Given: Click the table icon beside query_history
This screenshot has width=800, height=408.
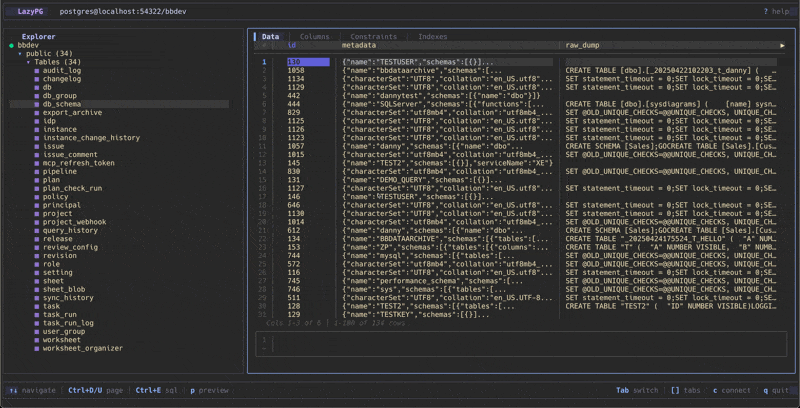Looking at the screenshot, I should (x=37, y=231).
